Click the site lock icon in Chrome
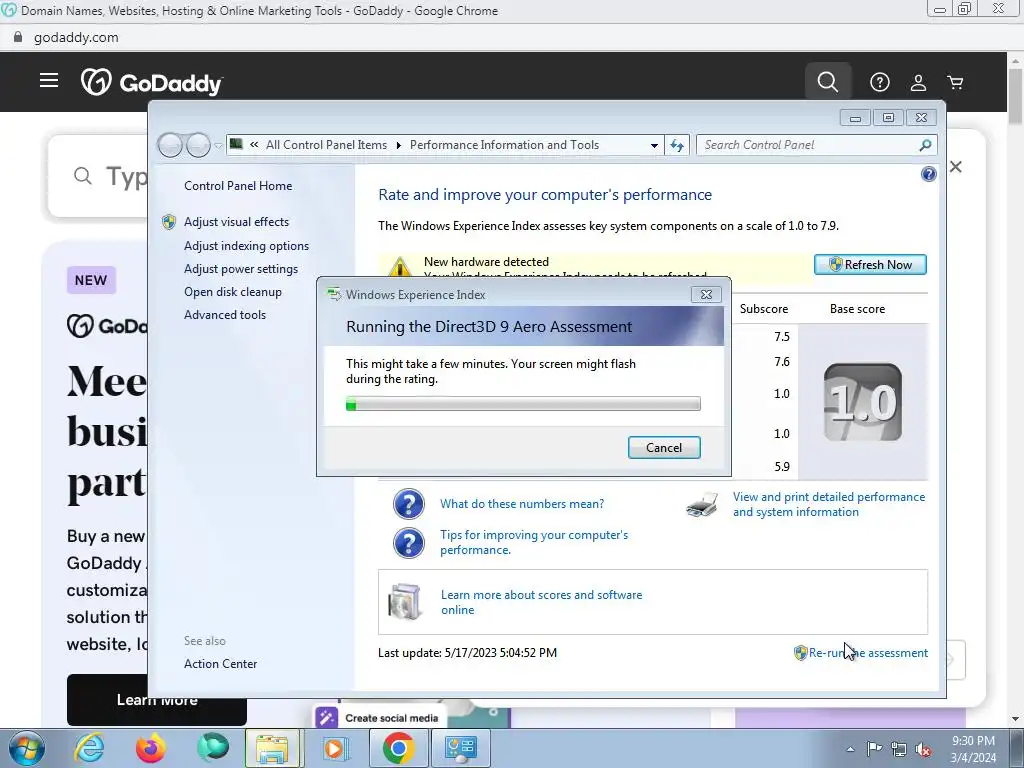This screenshot has width=1024, height=768. [18, 37]
